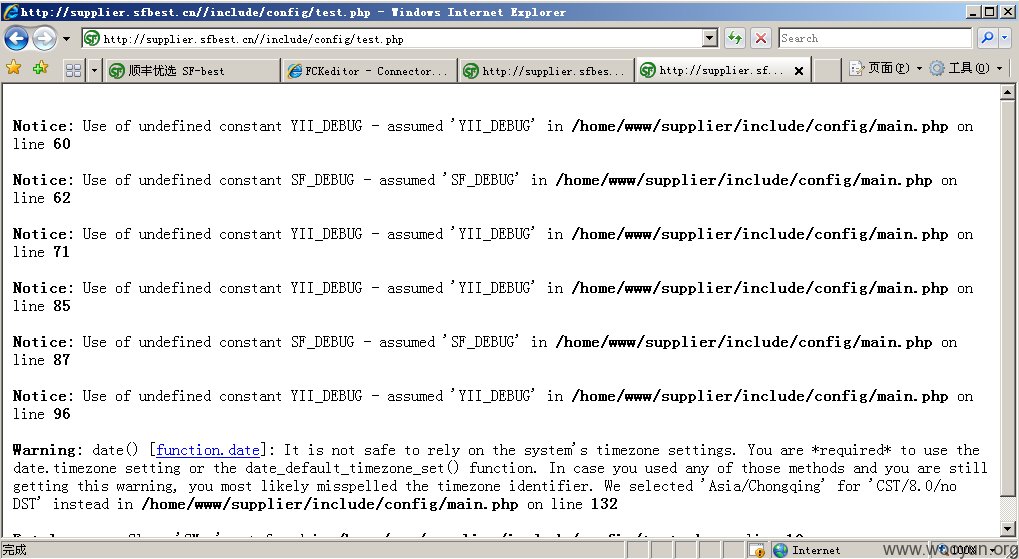The height and width of the screenshot is (559, 1019).
Task: Click the Internet zone globe in status bar
Action: point(780,550)
